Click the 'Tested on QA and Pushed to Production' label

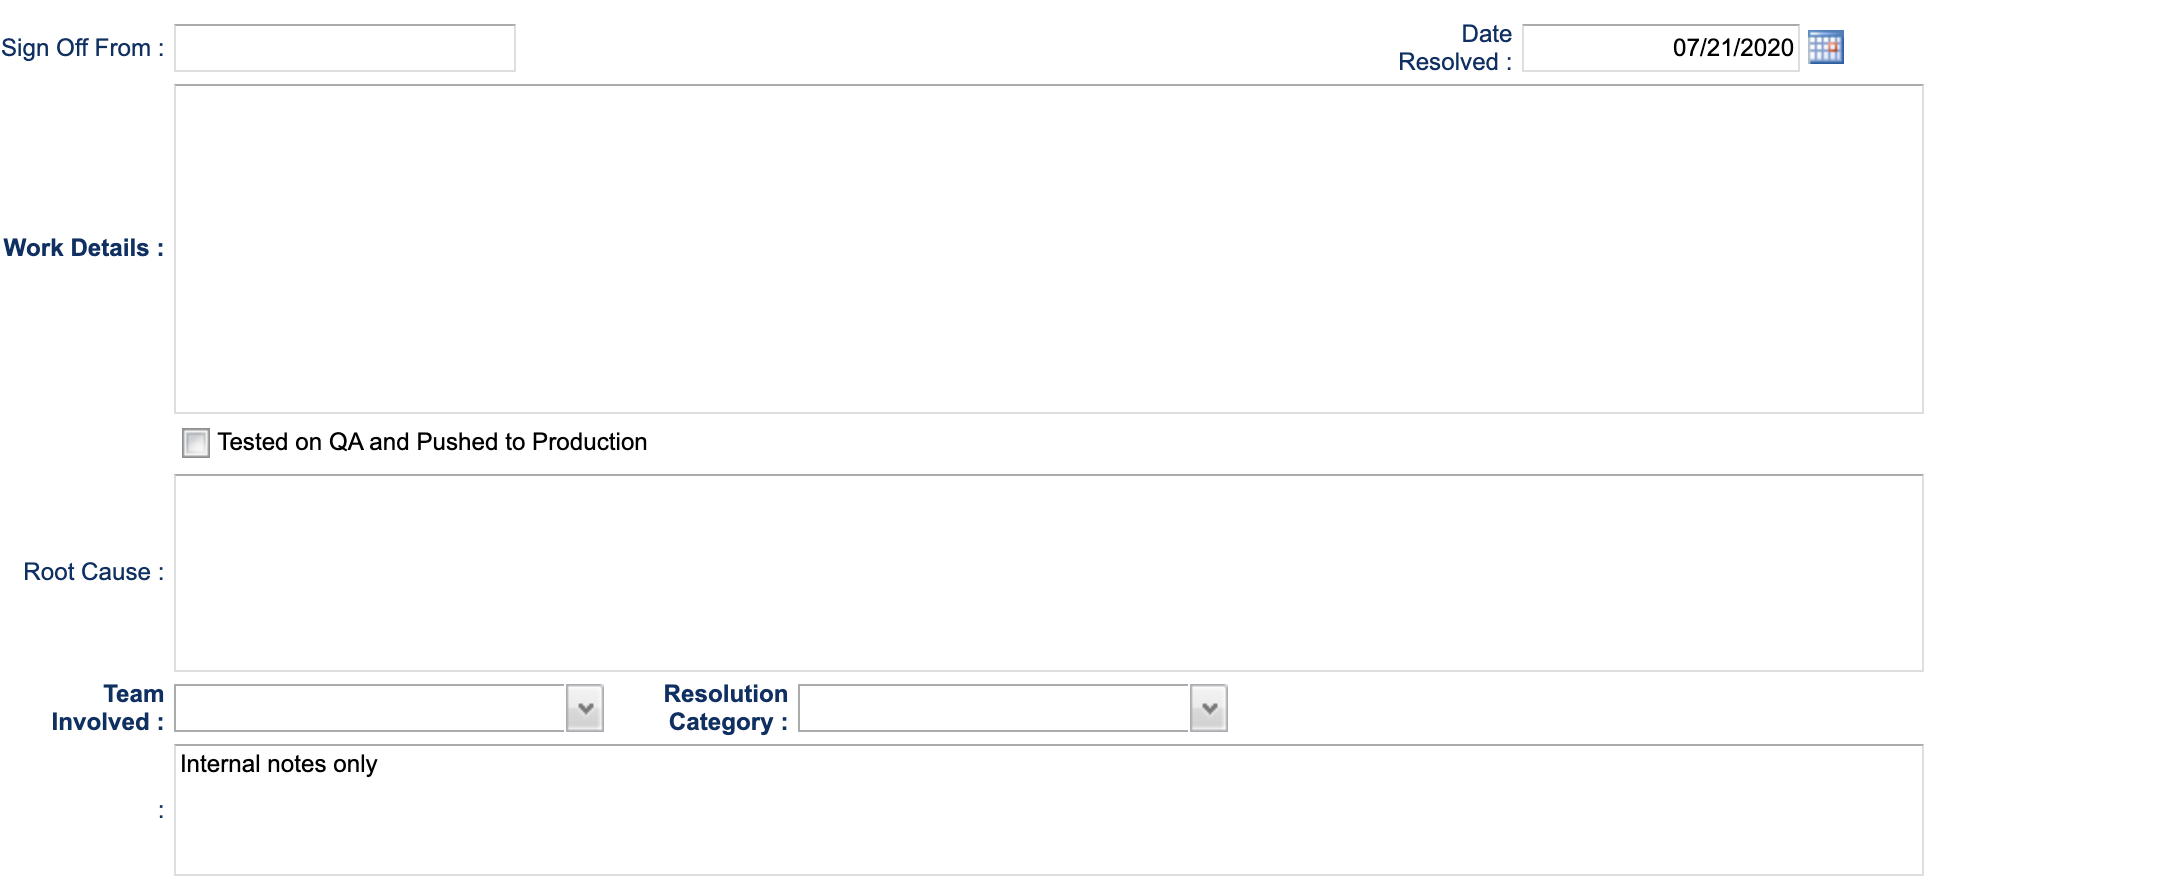pyautogui.click(x=432, y=442)
